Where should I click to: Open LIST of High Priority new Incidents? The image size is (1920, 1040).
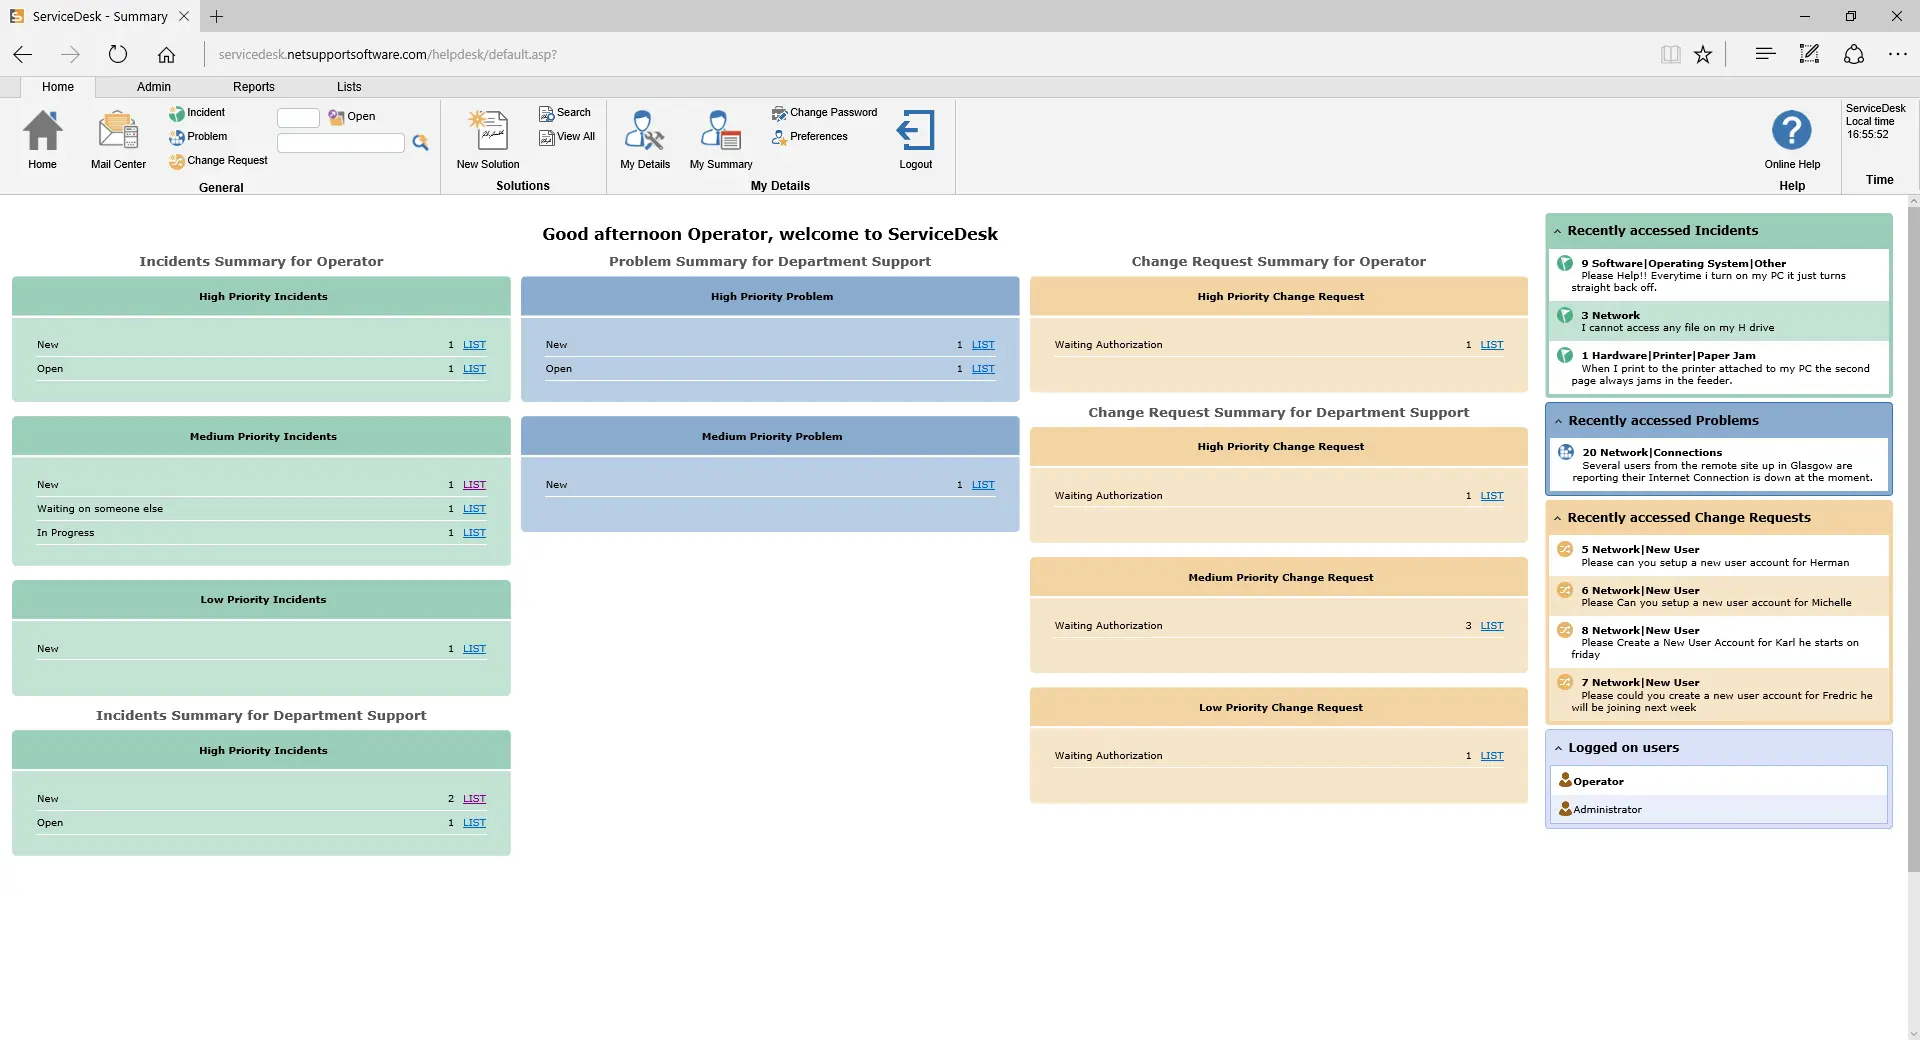pos(474,344)
